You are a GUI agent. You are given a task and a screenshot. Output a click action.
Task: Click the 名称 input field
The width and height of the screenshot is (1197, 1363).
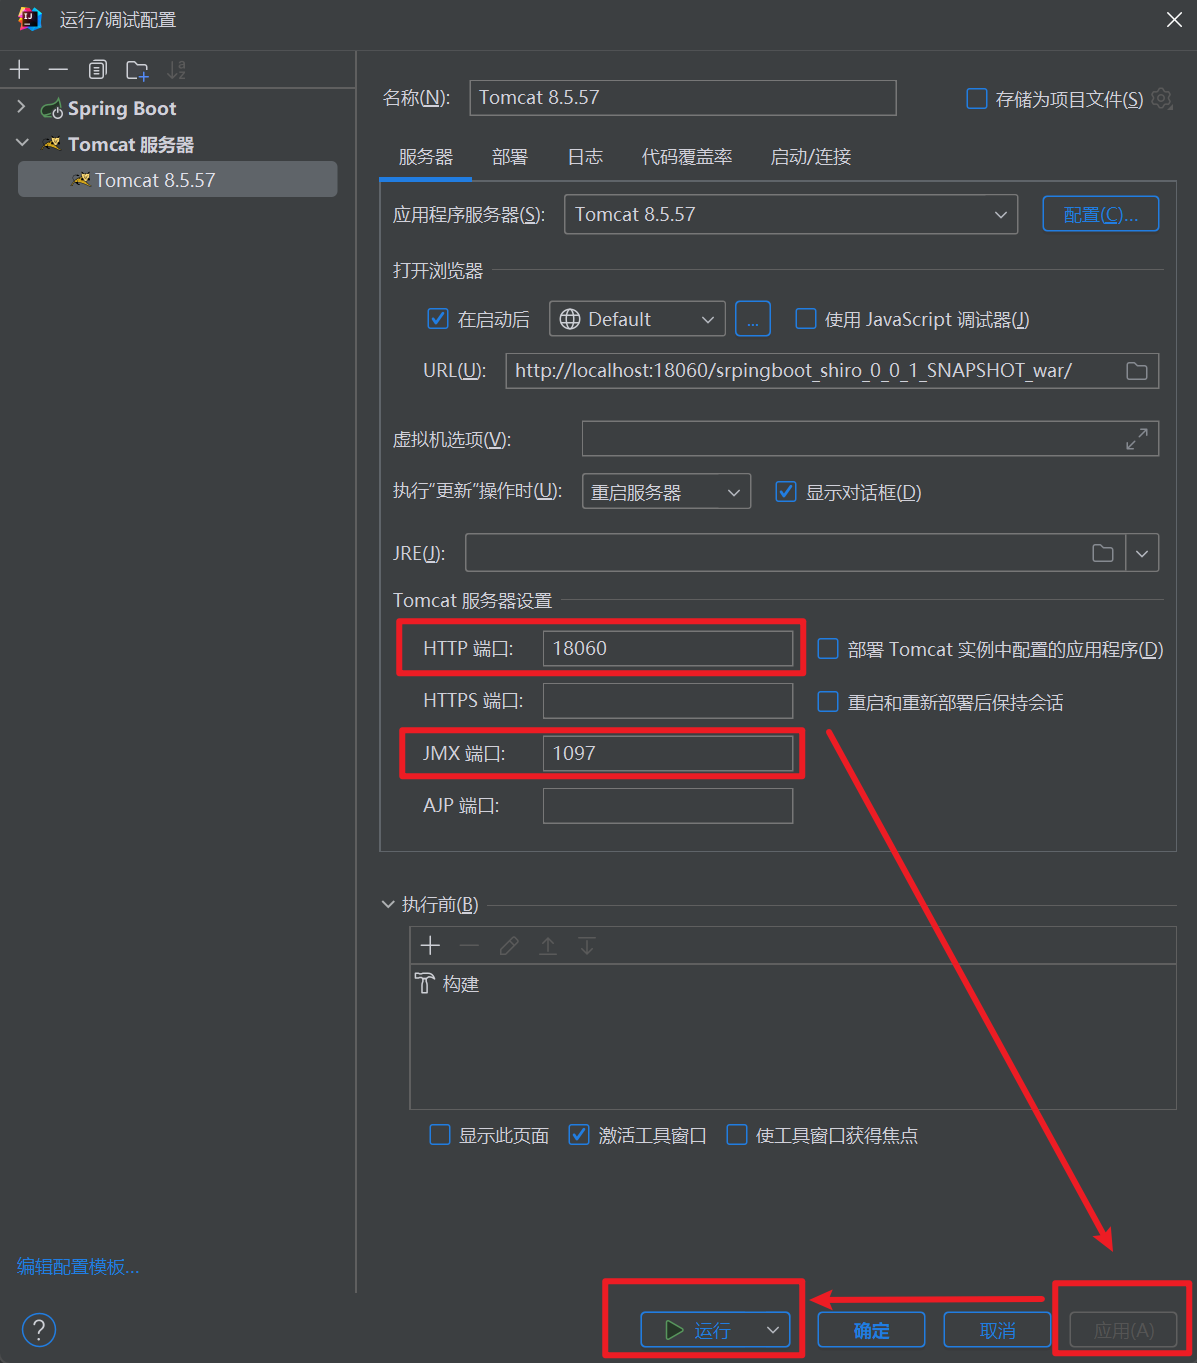683,98
